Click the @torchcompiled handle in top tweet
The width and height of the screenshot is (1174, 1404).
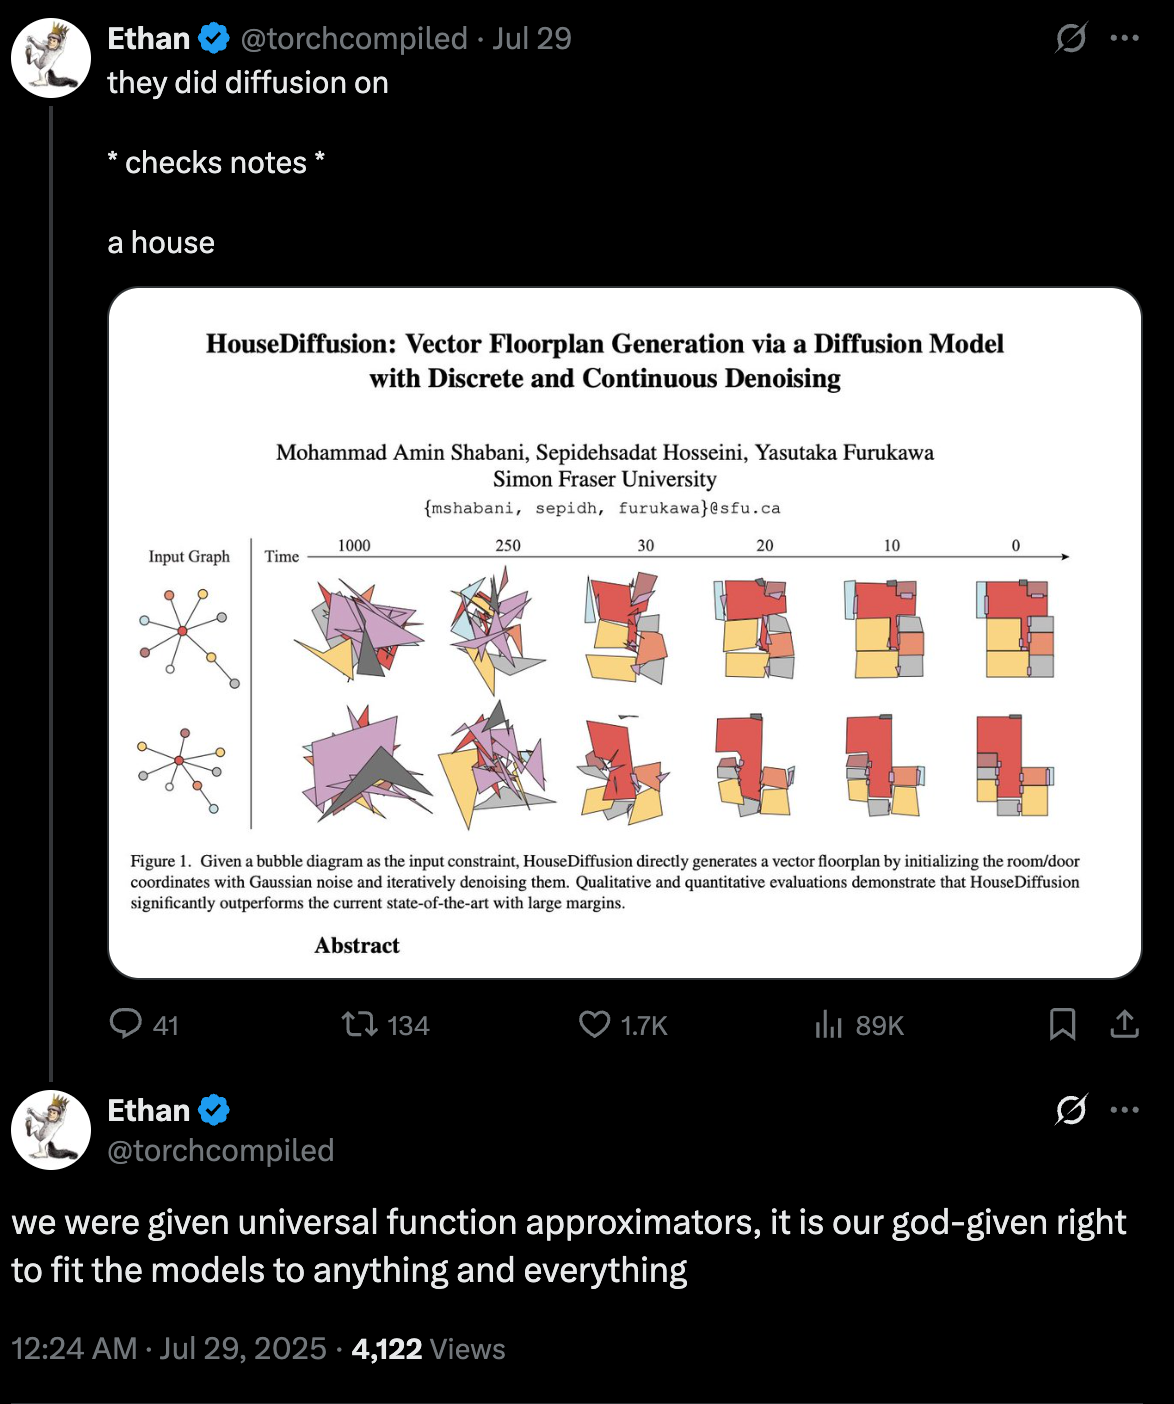tap(354, 38)
